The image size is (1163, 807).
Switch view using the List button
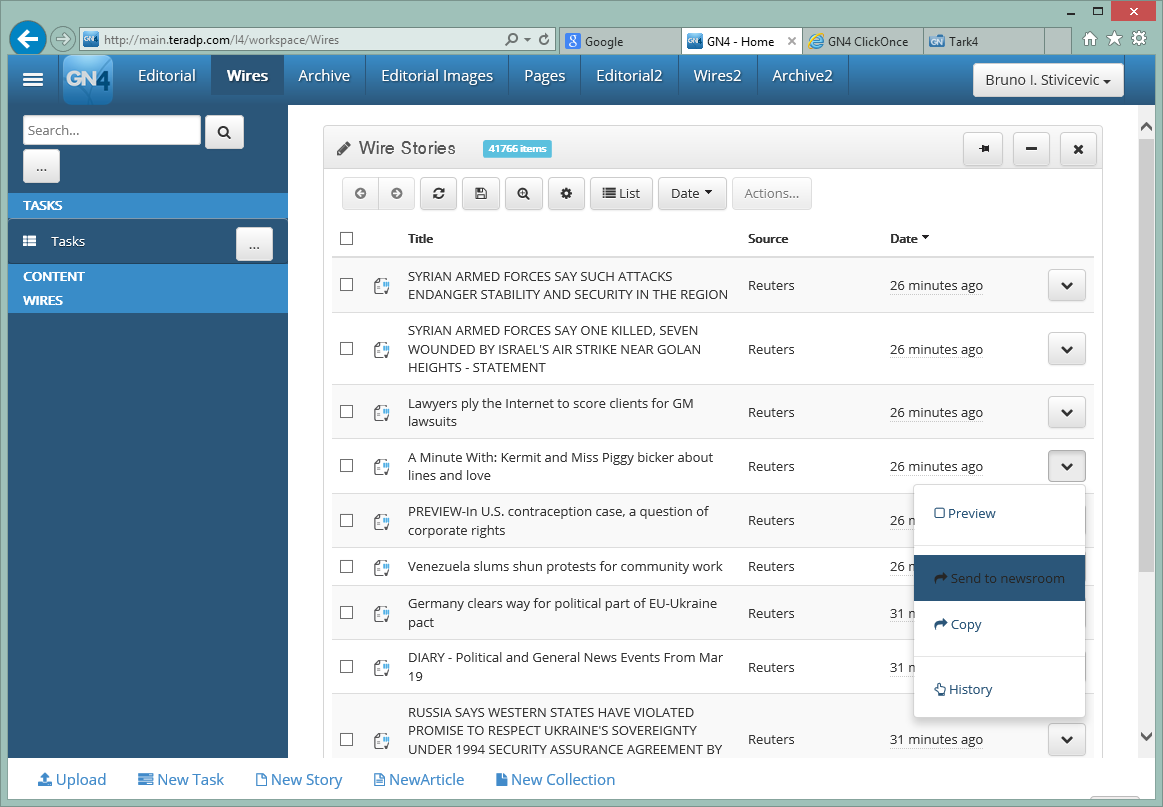point(622,194)
